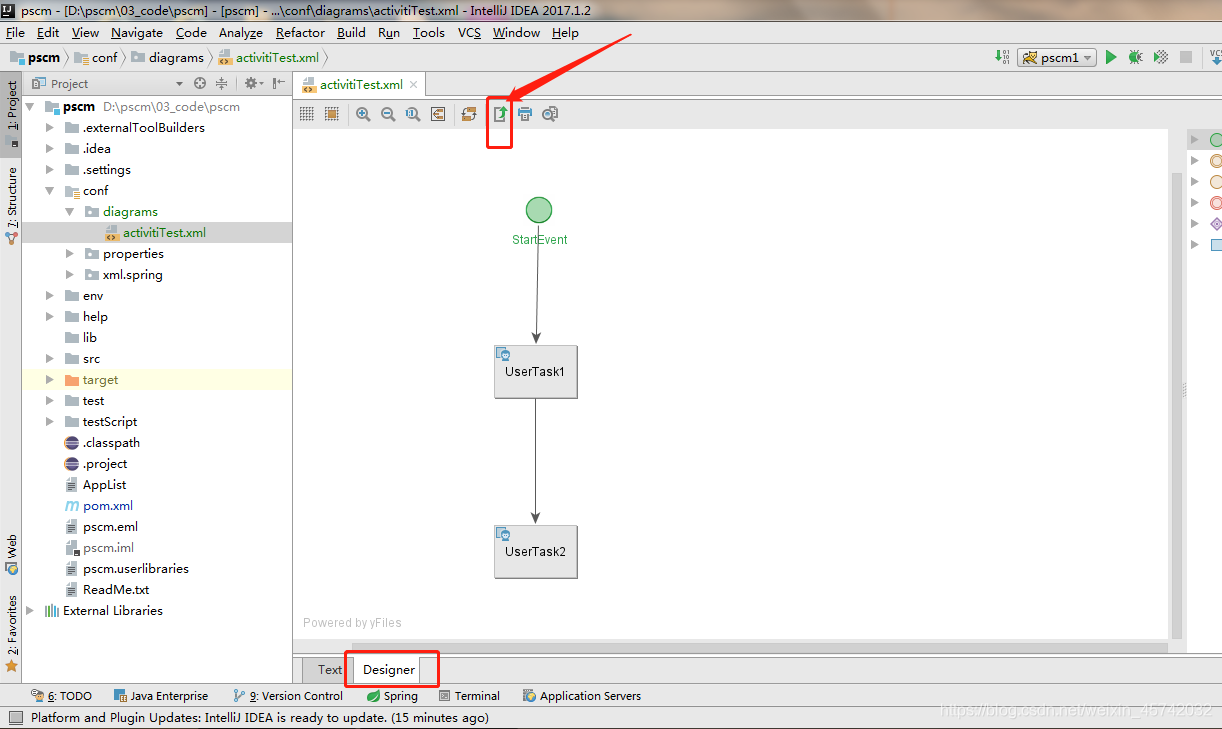Toggle snap to grid in diagram toolbar

tap(332, 114)
